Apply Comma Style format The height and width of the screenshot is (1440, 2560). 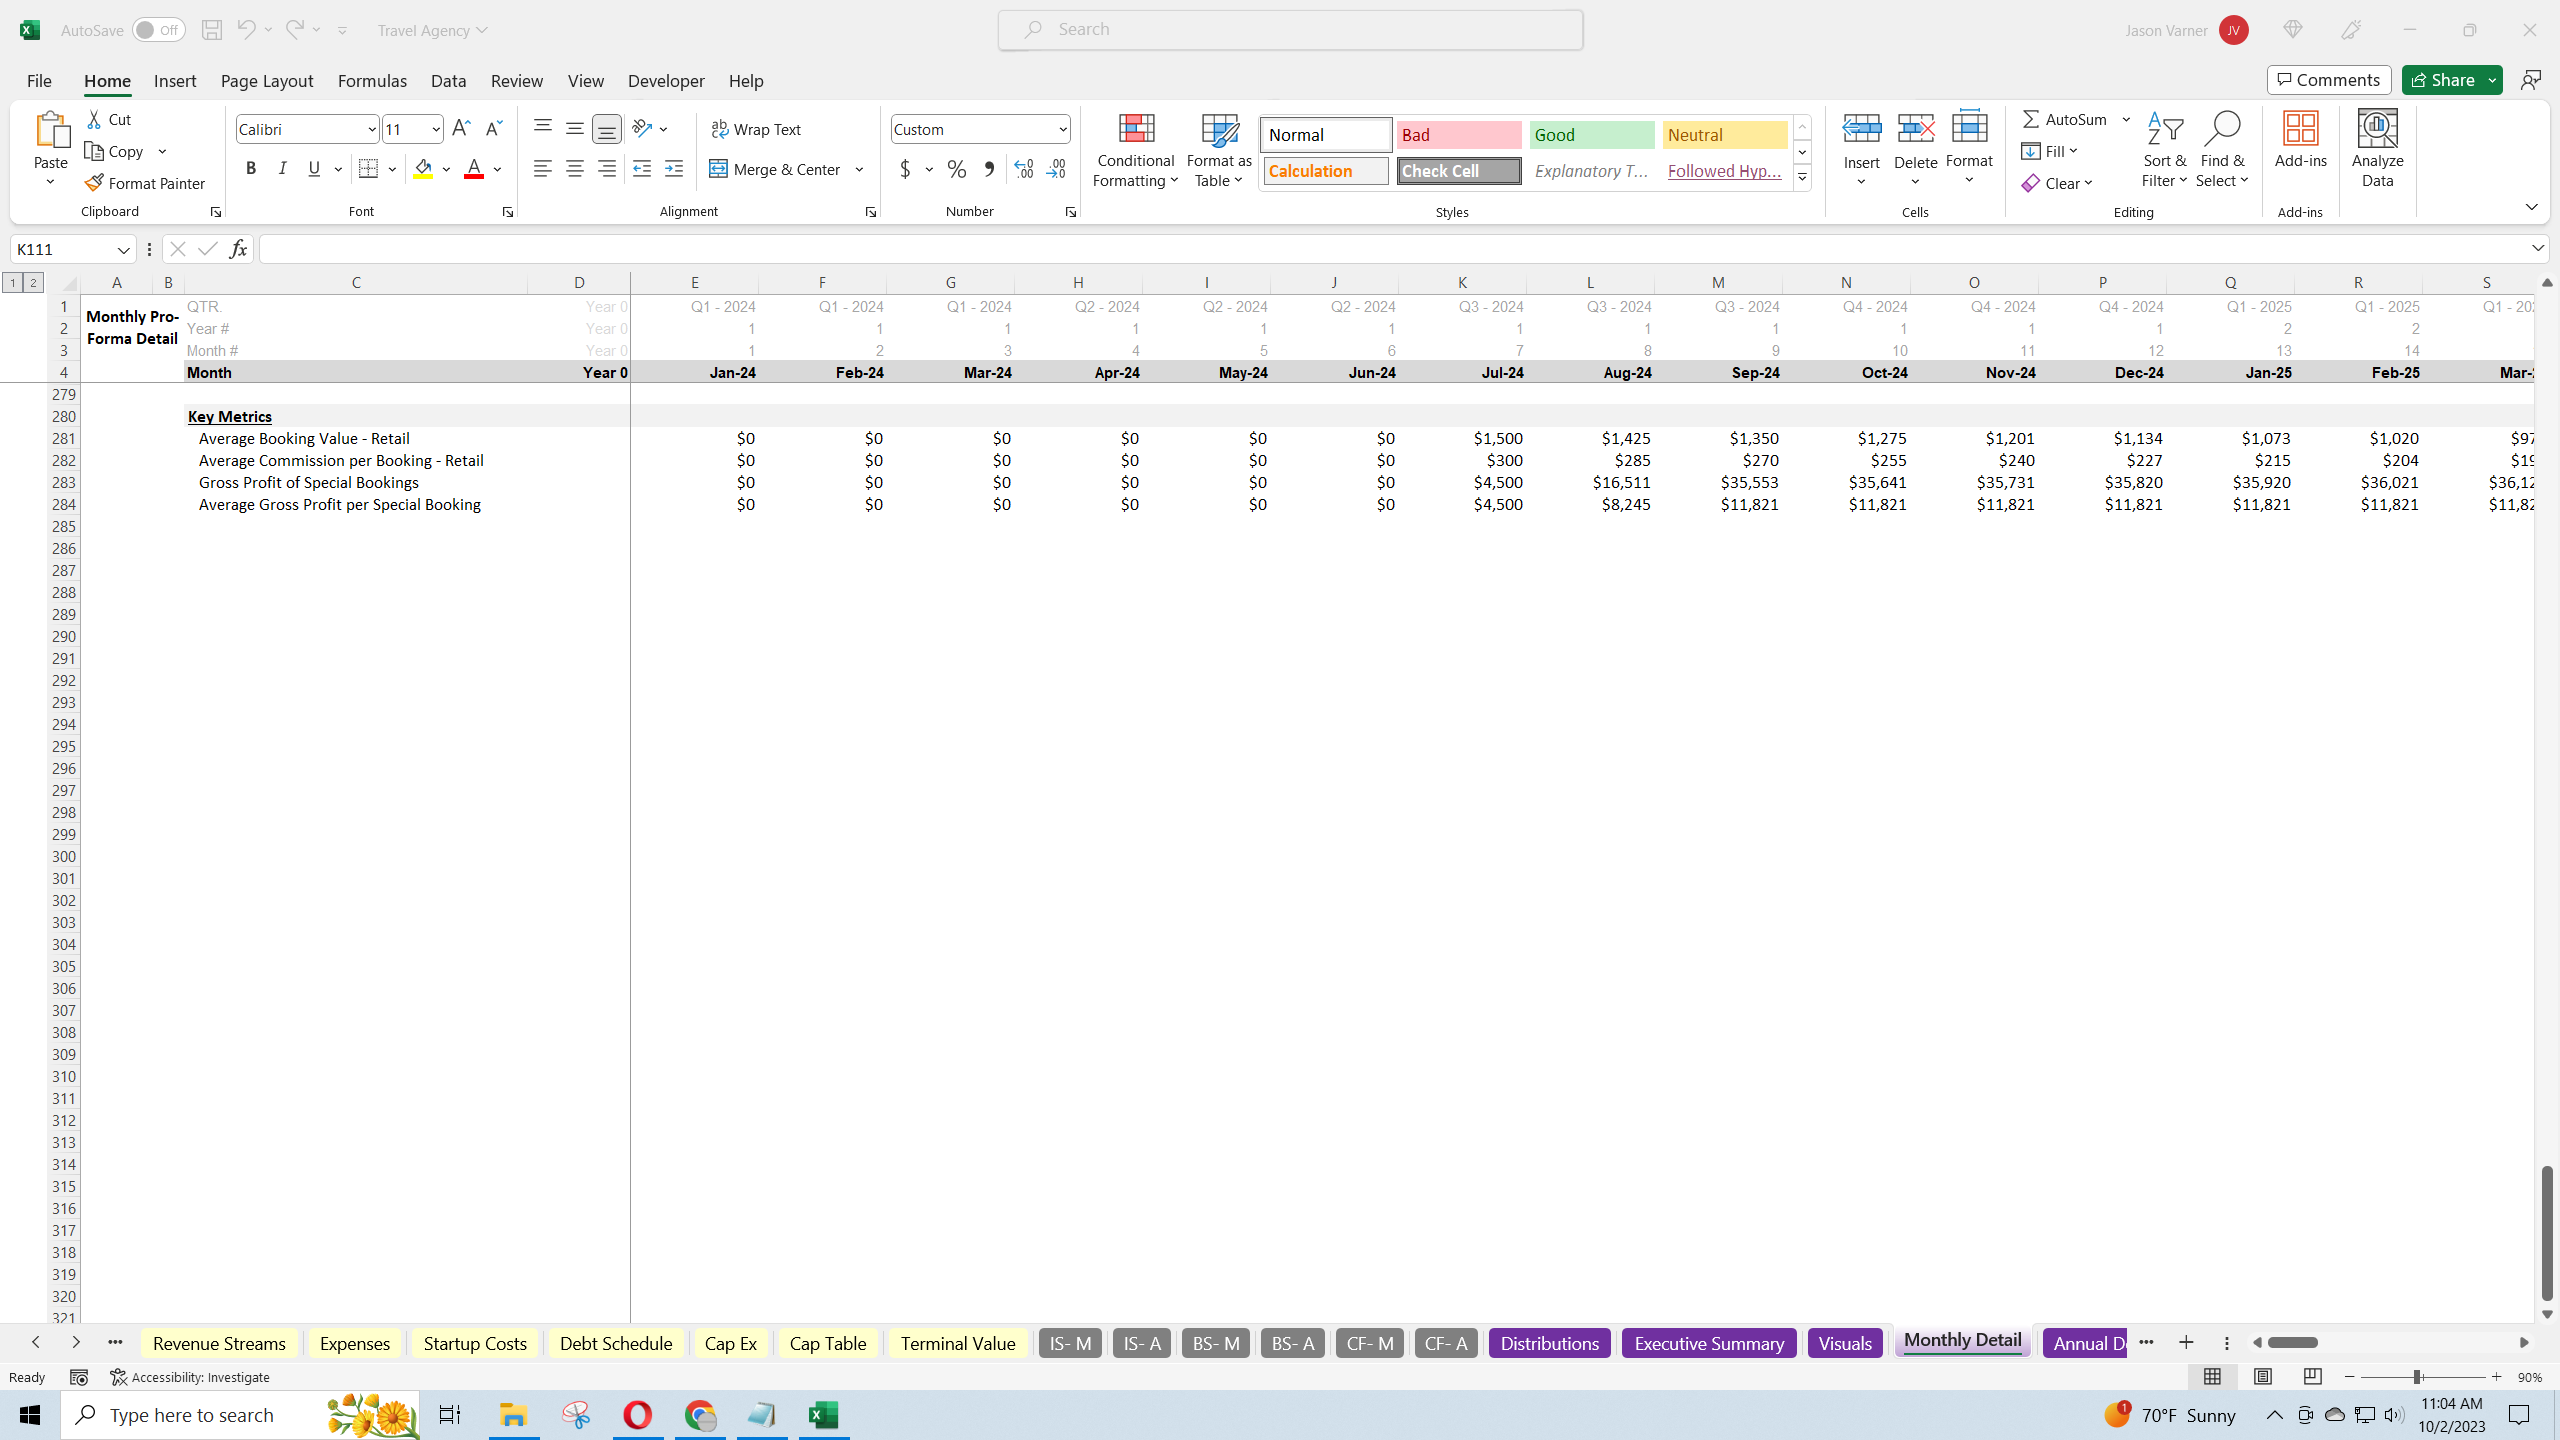coord(989,169)
